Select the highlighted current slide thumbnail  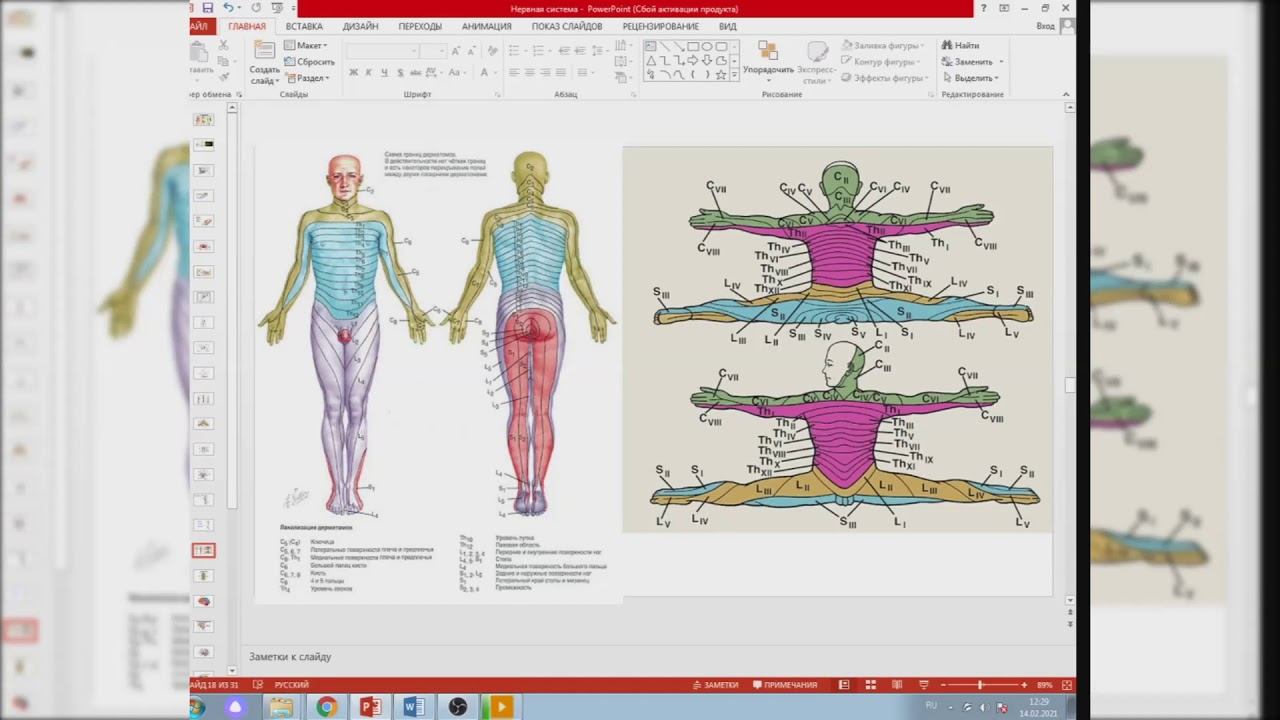[204, 550]
